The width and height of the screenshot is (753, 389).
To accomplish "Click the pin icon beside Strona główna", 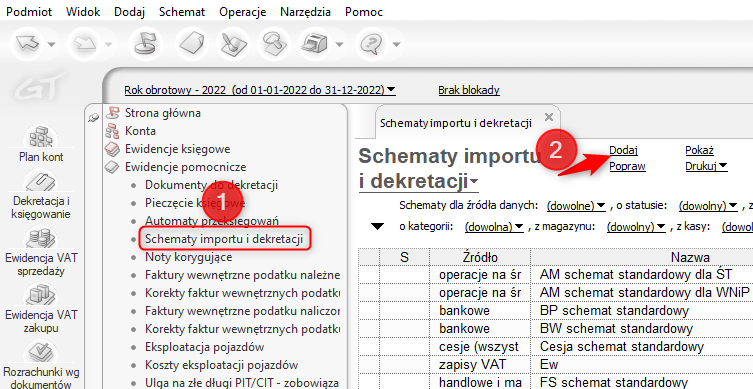I will pyautogui.click(x=94, y=117).
